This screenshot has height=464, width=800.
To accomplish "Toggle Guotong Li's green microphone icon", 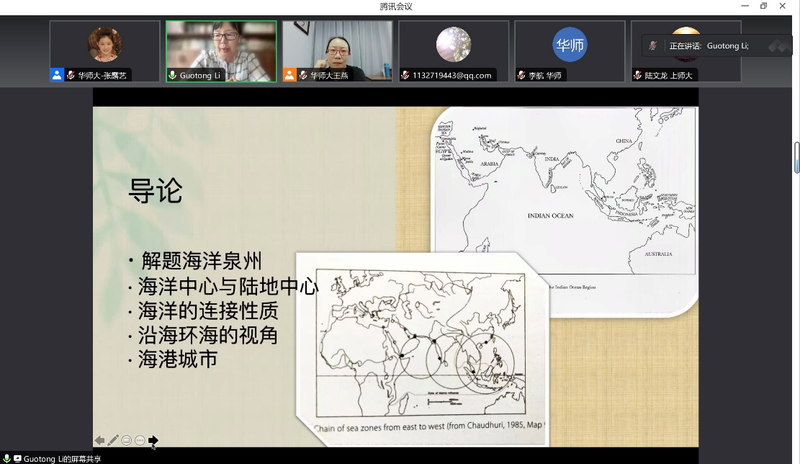I will (173, 74).
